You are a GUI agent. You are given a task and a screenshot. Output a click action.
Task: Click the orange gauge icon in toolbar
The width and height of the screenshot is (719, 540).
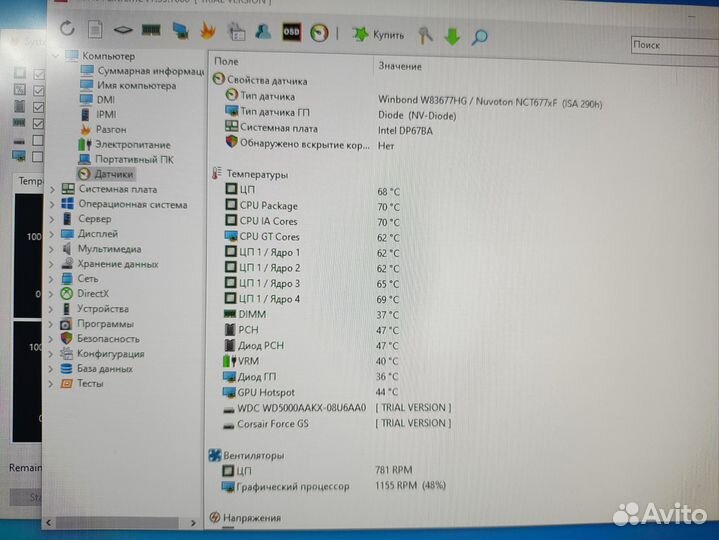[x=319, y=33]
